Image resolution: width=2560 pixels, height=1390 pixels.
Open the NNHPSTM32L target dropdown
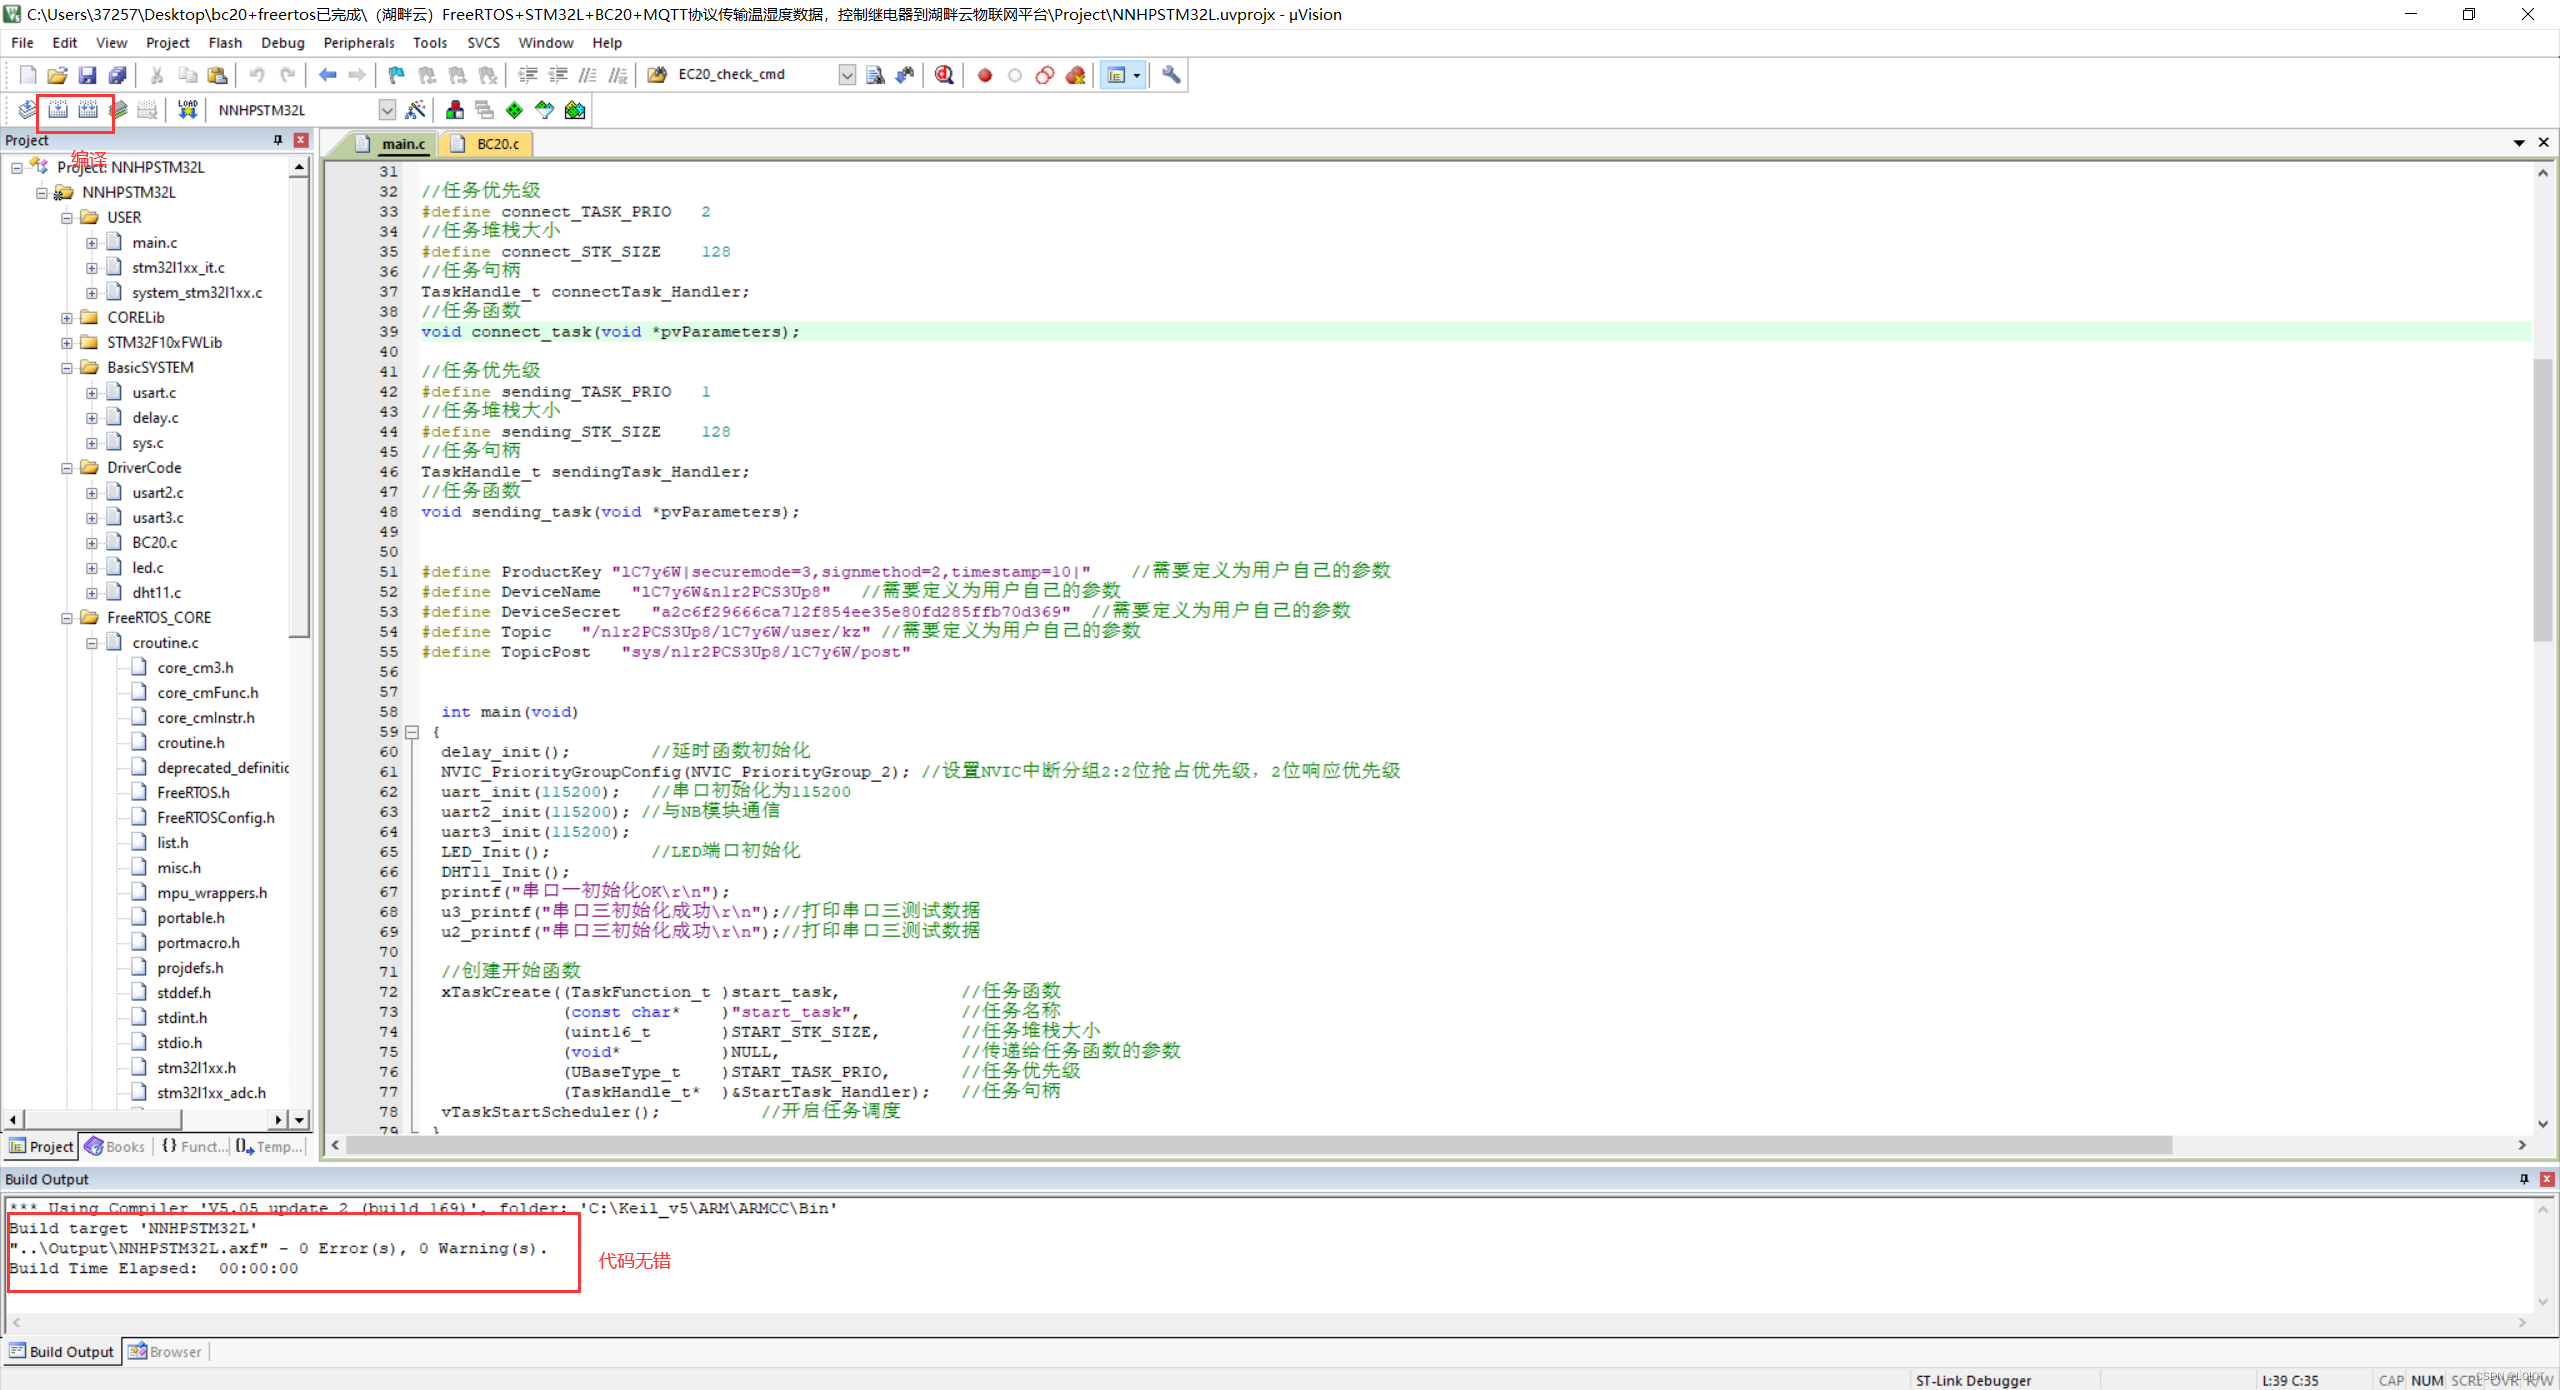pyautogui.click(x=387, y=110)
